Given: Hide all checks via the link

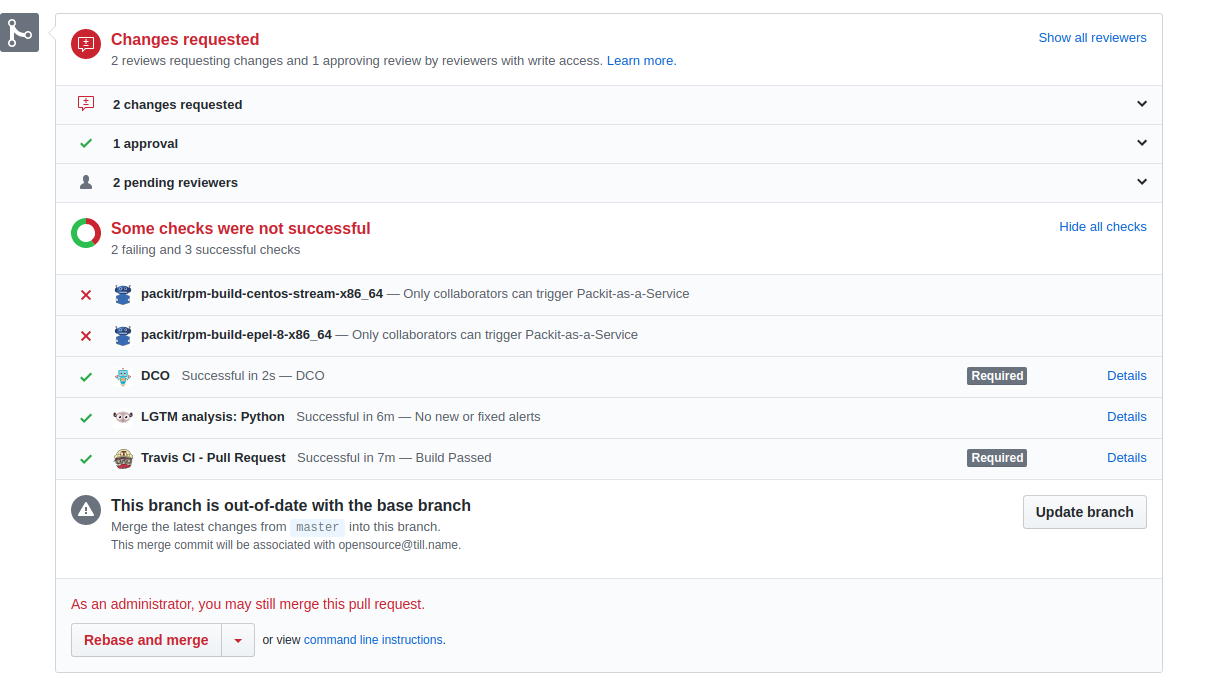Looking at the screenshot, I should coord(1103,227).
